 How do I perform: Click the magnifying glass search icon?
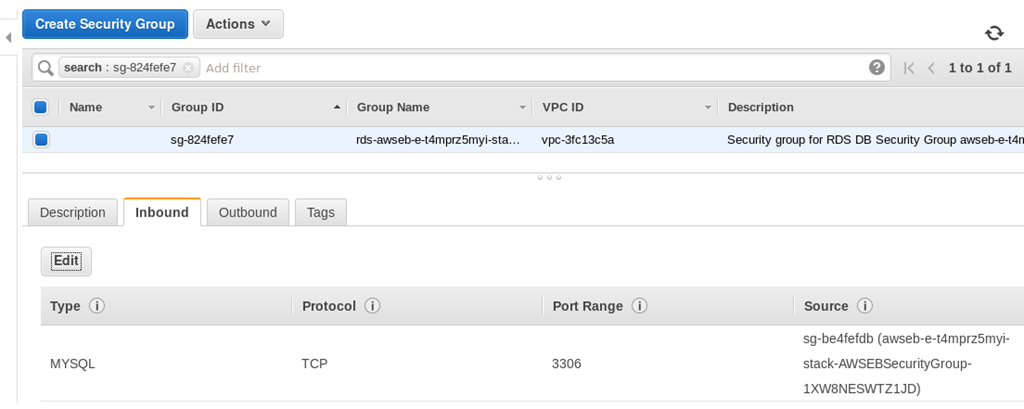click(x=45, y=68)
